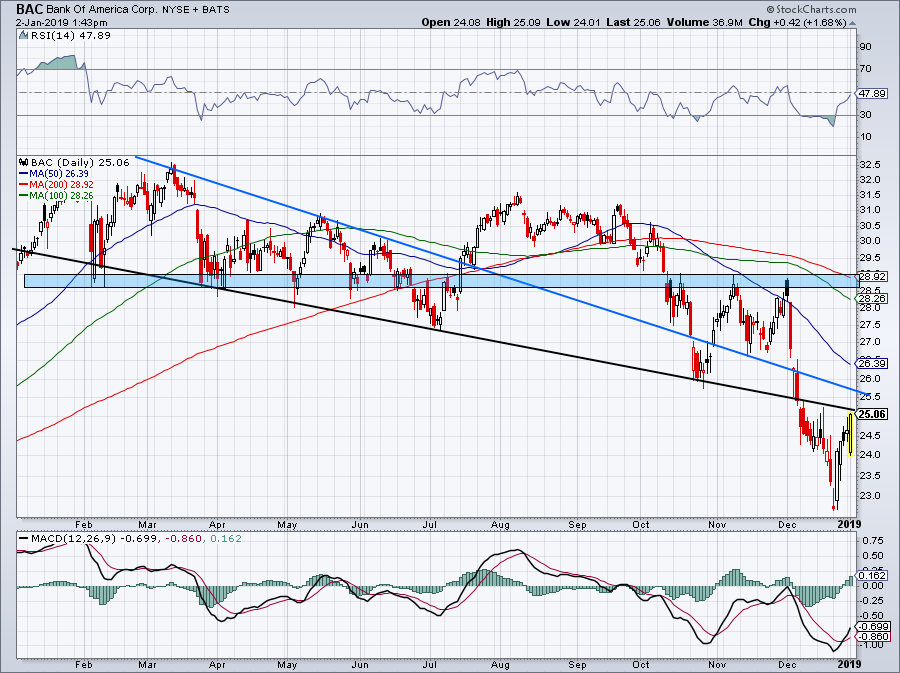
Task: Click the red MA(200) legend line swatch
Action: pos(24,185)
